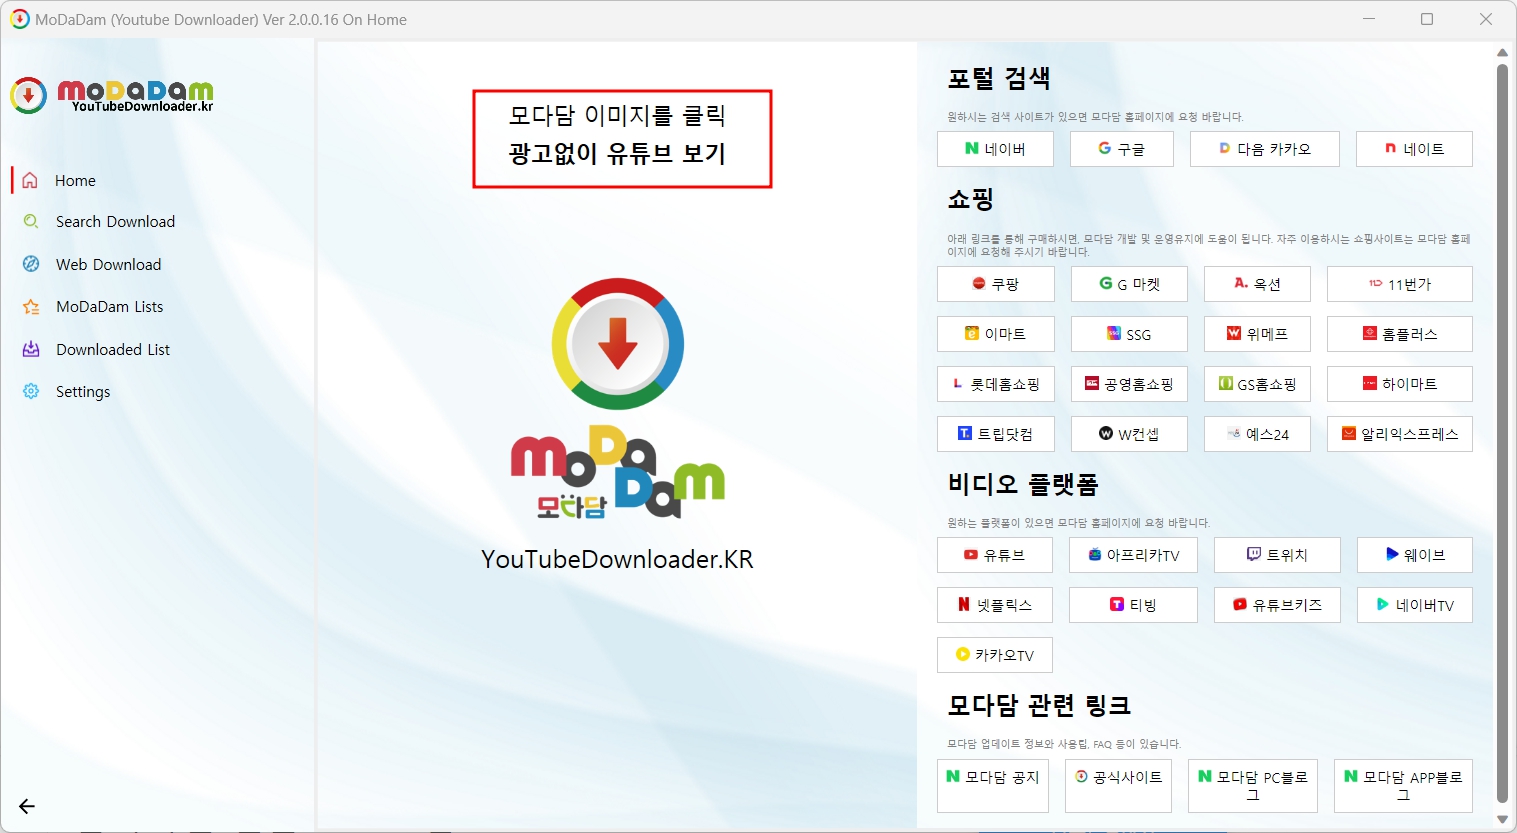The width and height of the screenshot is (1517, 833).
Task: Open 롯데홈쇼핑 link
Action: pos(995,384)
